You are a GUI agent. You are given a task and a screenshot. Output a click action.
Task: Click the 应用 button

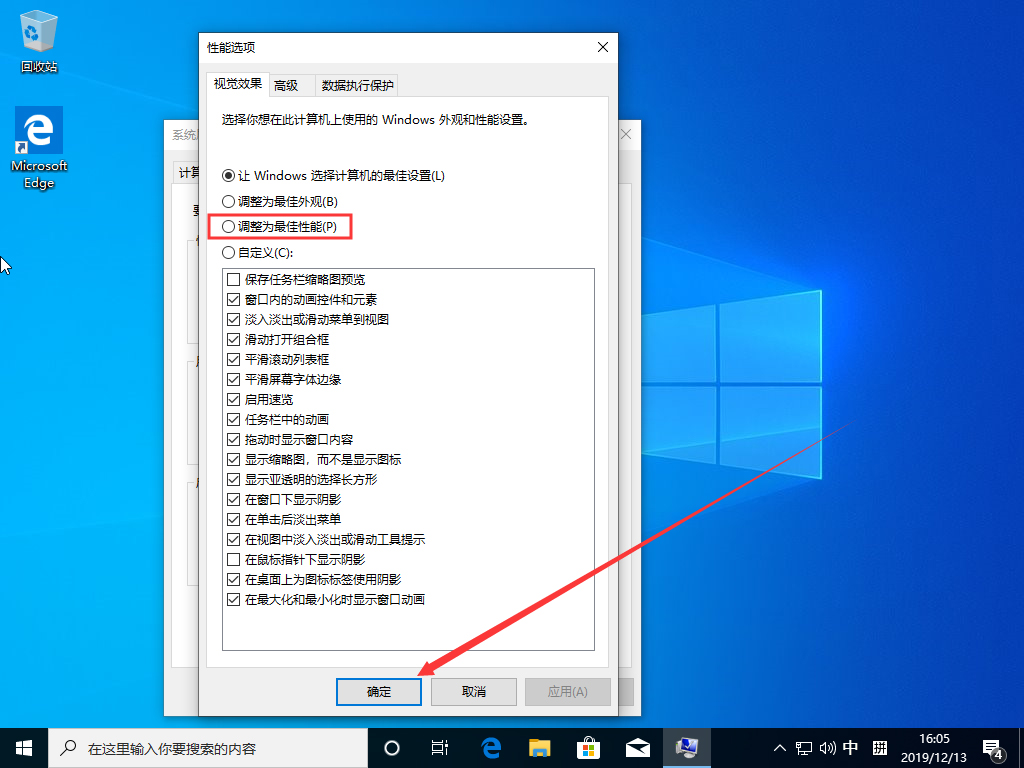(x=567, y=691)
